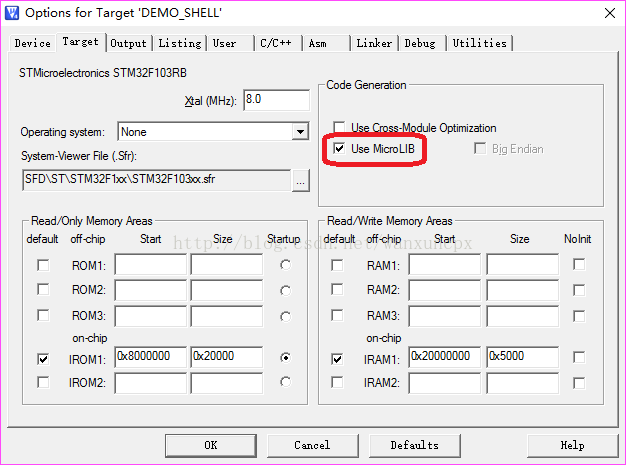Image resolution: width=626 pixels, height=465 pixels.
Task: Click the ROM2 Size field
Action: (x=227, y=290)
